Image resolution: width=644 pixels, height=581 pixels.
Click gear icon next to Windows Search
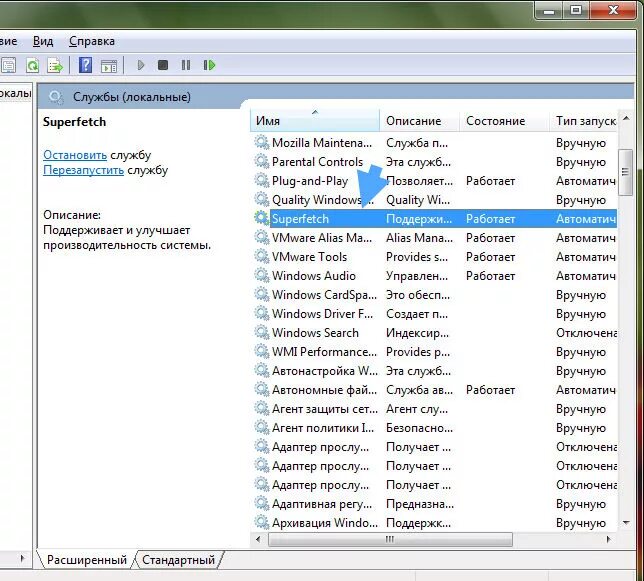[x=261, y=333]
